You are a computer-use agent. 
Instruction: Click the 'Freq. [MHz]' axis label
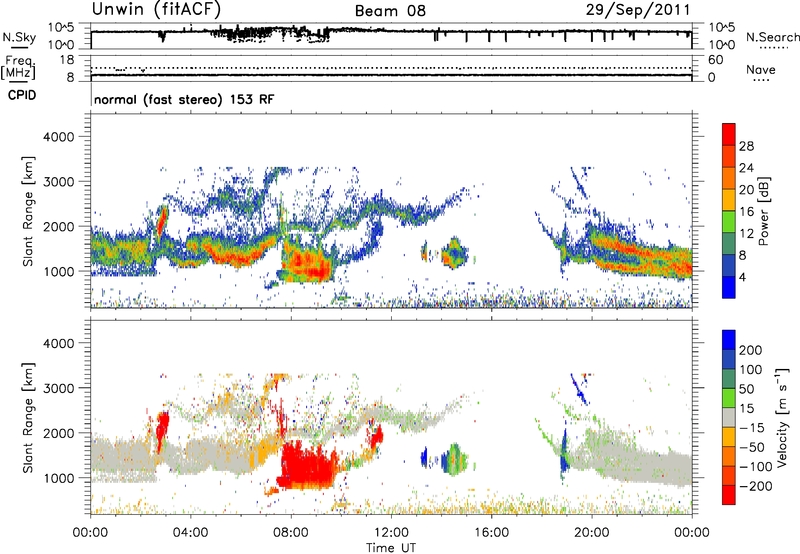coord(19,68)
